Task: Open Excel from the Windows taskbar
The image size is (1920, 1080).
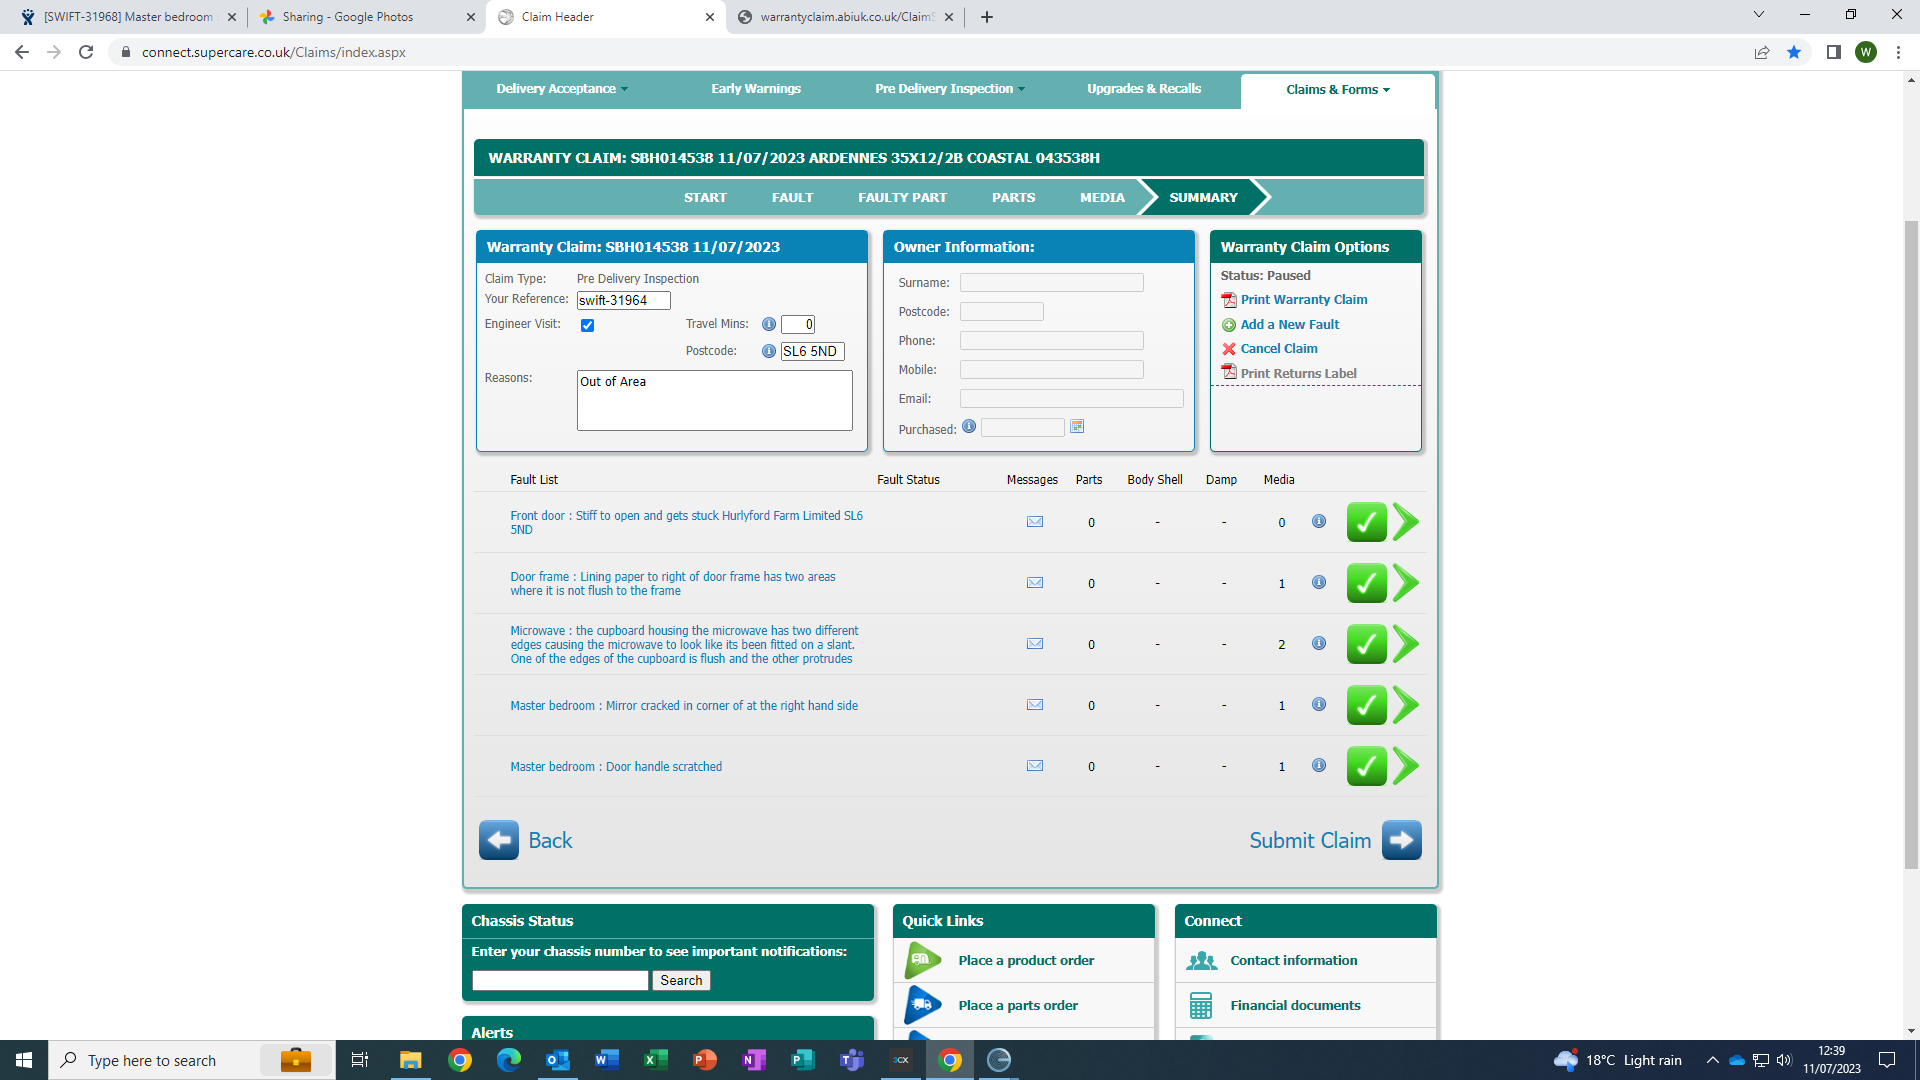Action: pos(655,1060)
